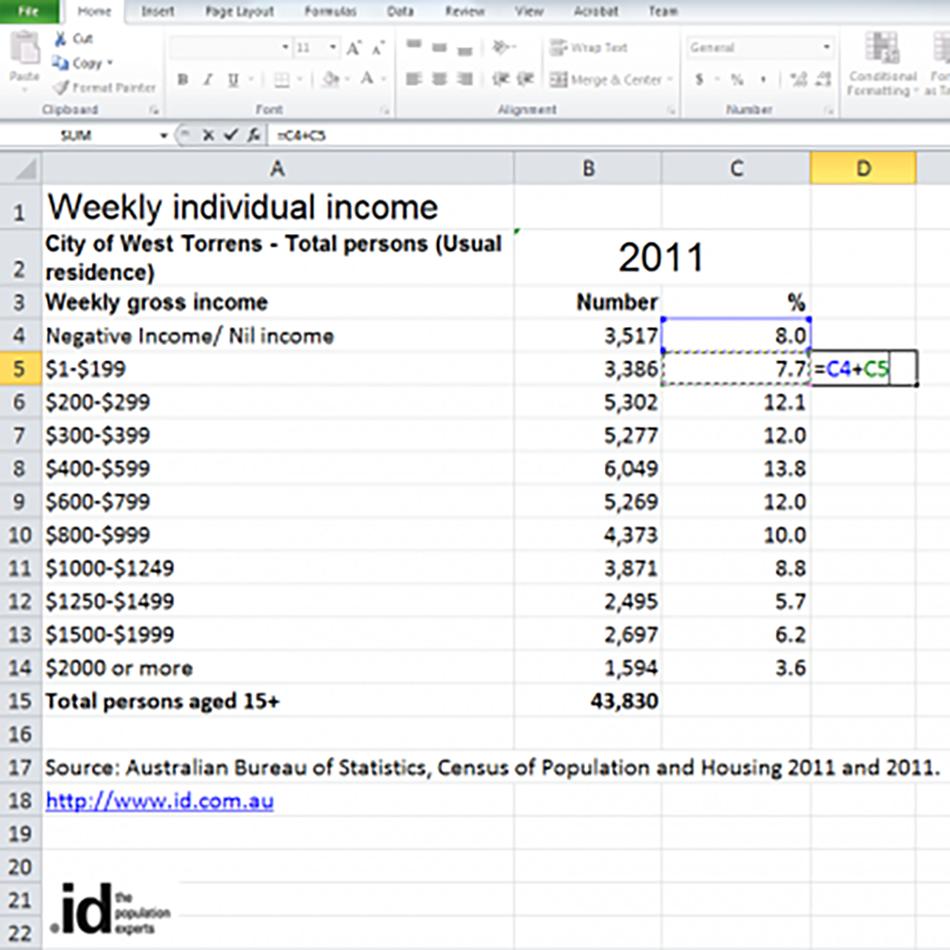Screen dimensions: 950x950
Task: Apply Comma Style number format
Action: [x=763, y=79]
